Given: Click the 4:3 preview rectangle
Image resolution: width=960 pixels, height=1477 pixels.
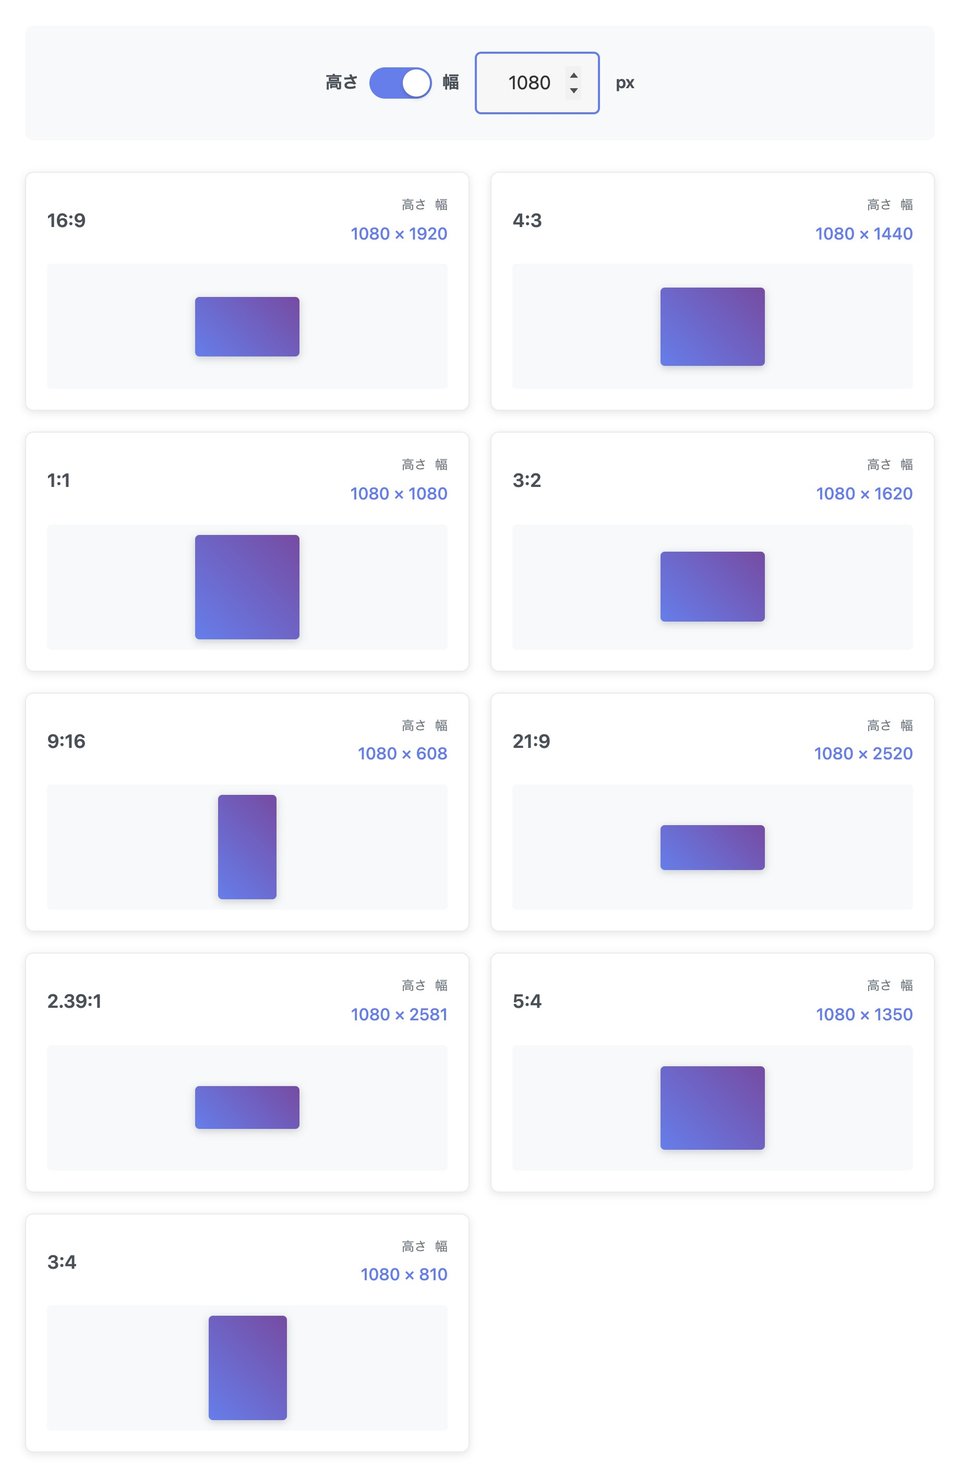Looking at the screenshot, I should click(x=712, y=327).
